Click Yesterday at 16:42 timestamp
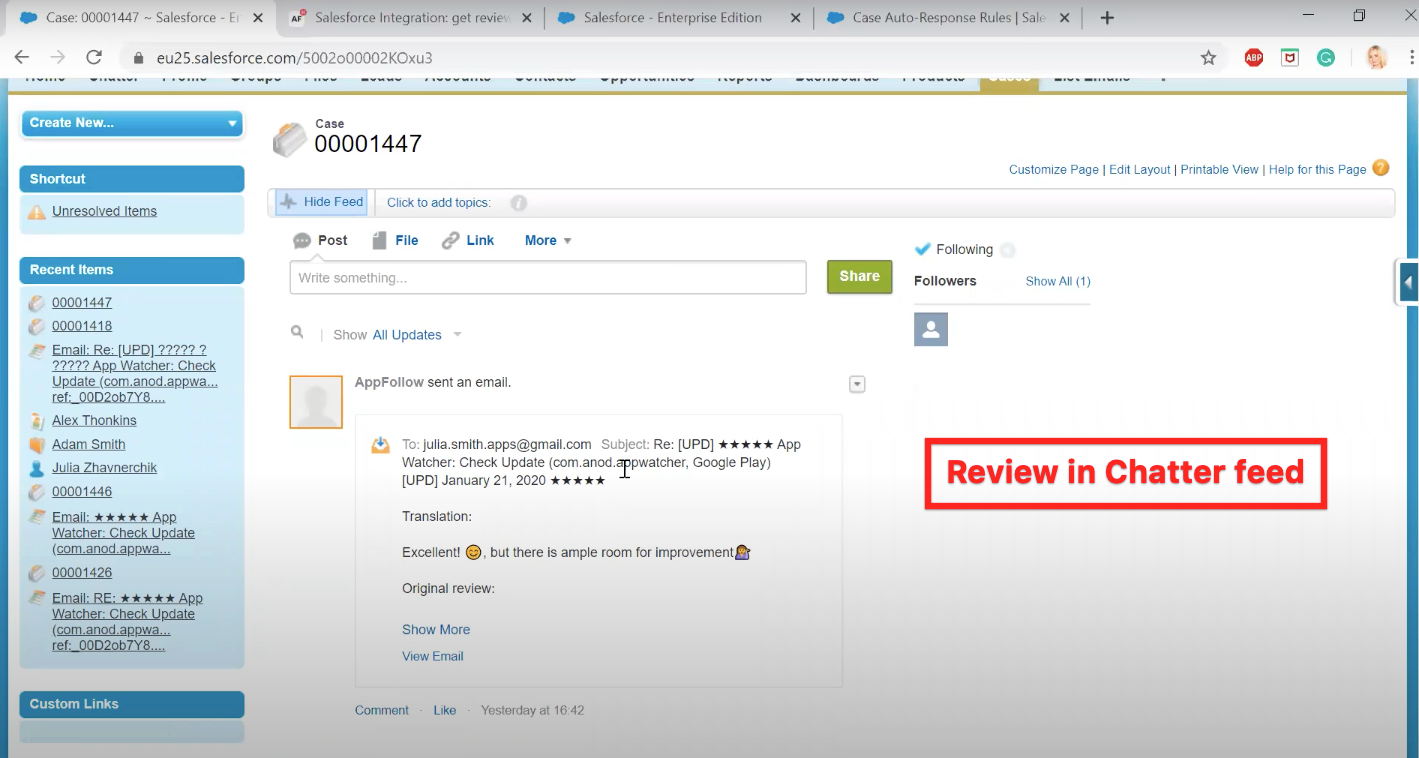1419x758 pixels. click(533, 710)
